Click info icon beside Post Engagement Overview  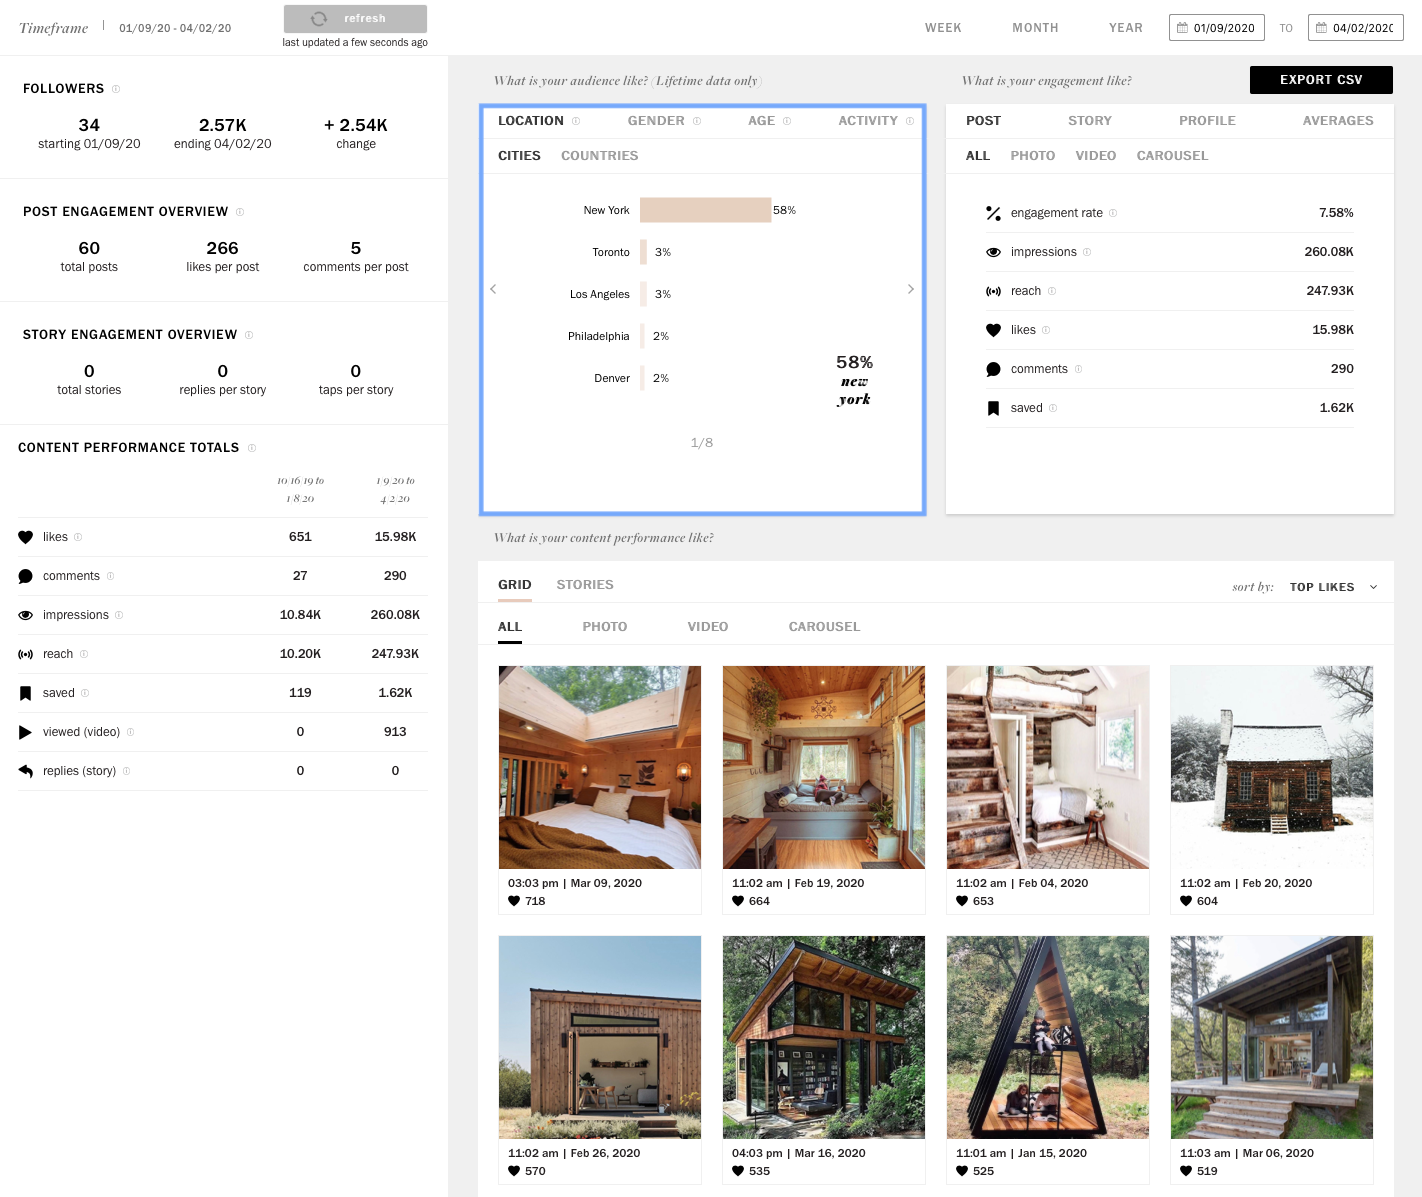(x=240, y=212)
